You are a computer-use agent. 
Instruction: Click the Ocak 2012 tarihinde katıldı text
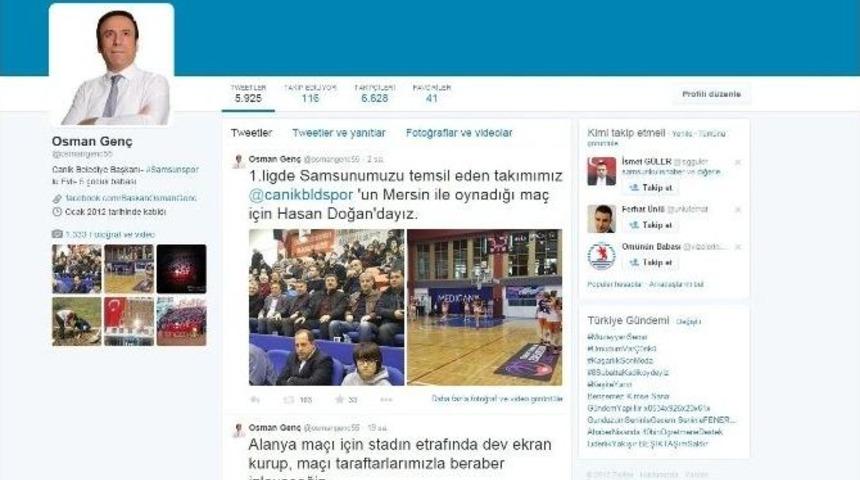pos(115,212)
